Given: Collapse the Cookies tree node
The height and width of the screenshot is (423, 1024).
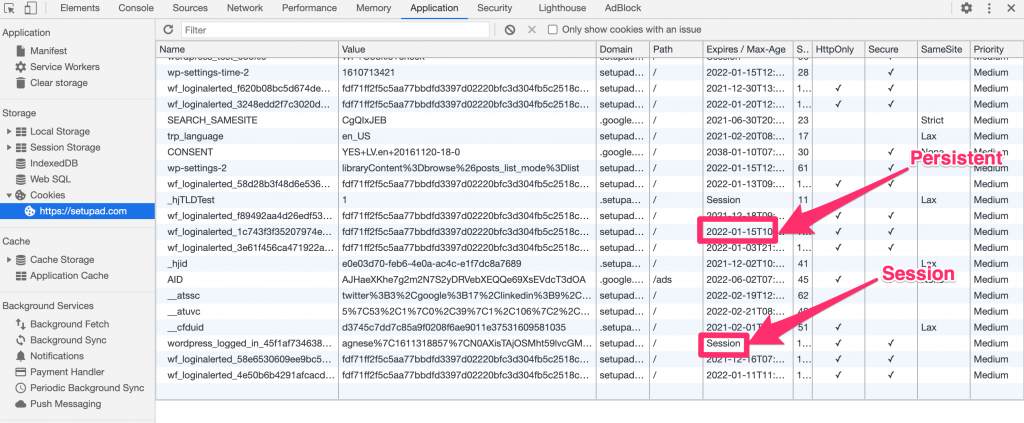Looking at the screenshot, I should 10,195.
